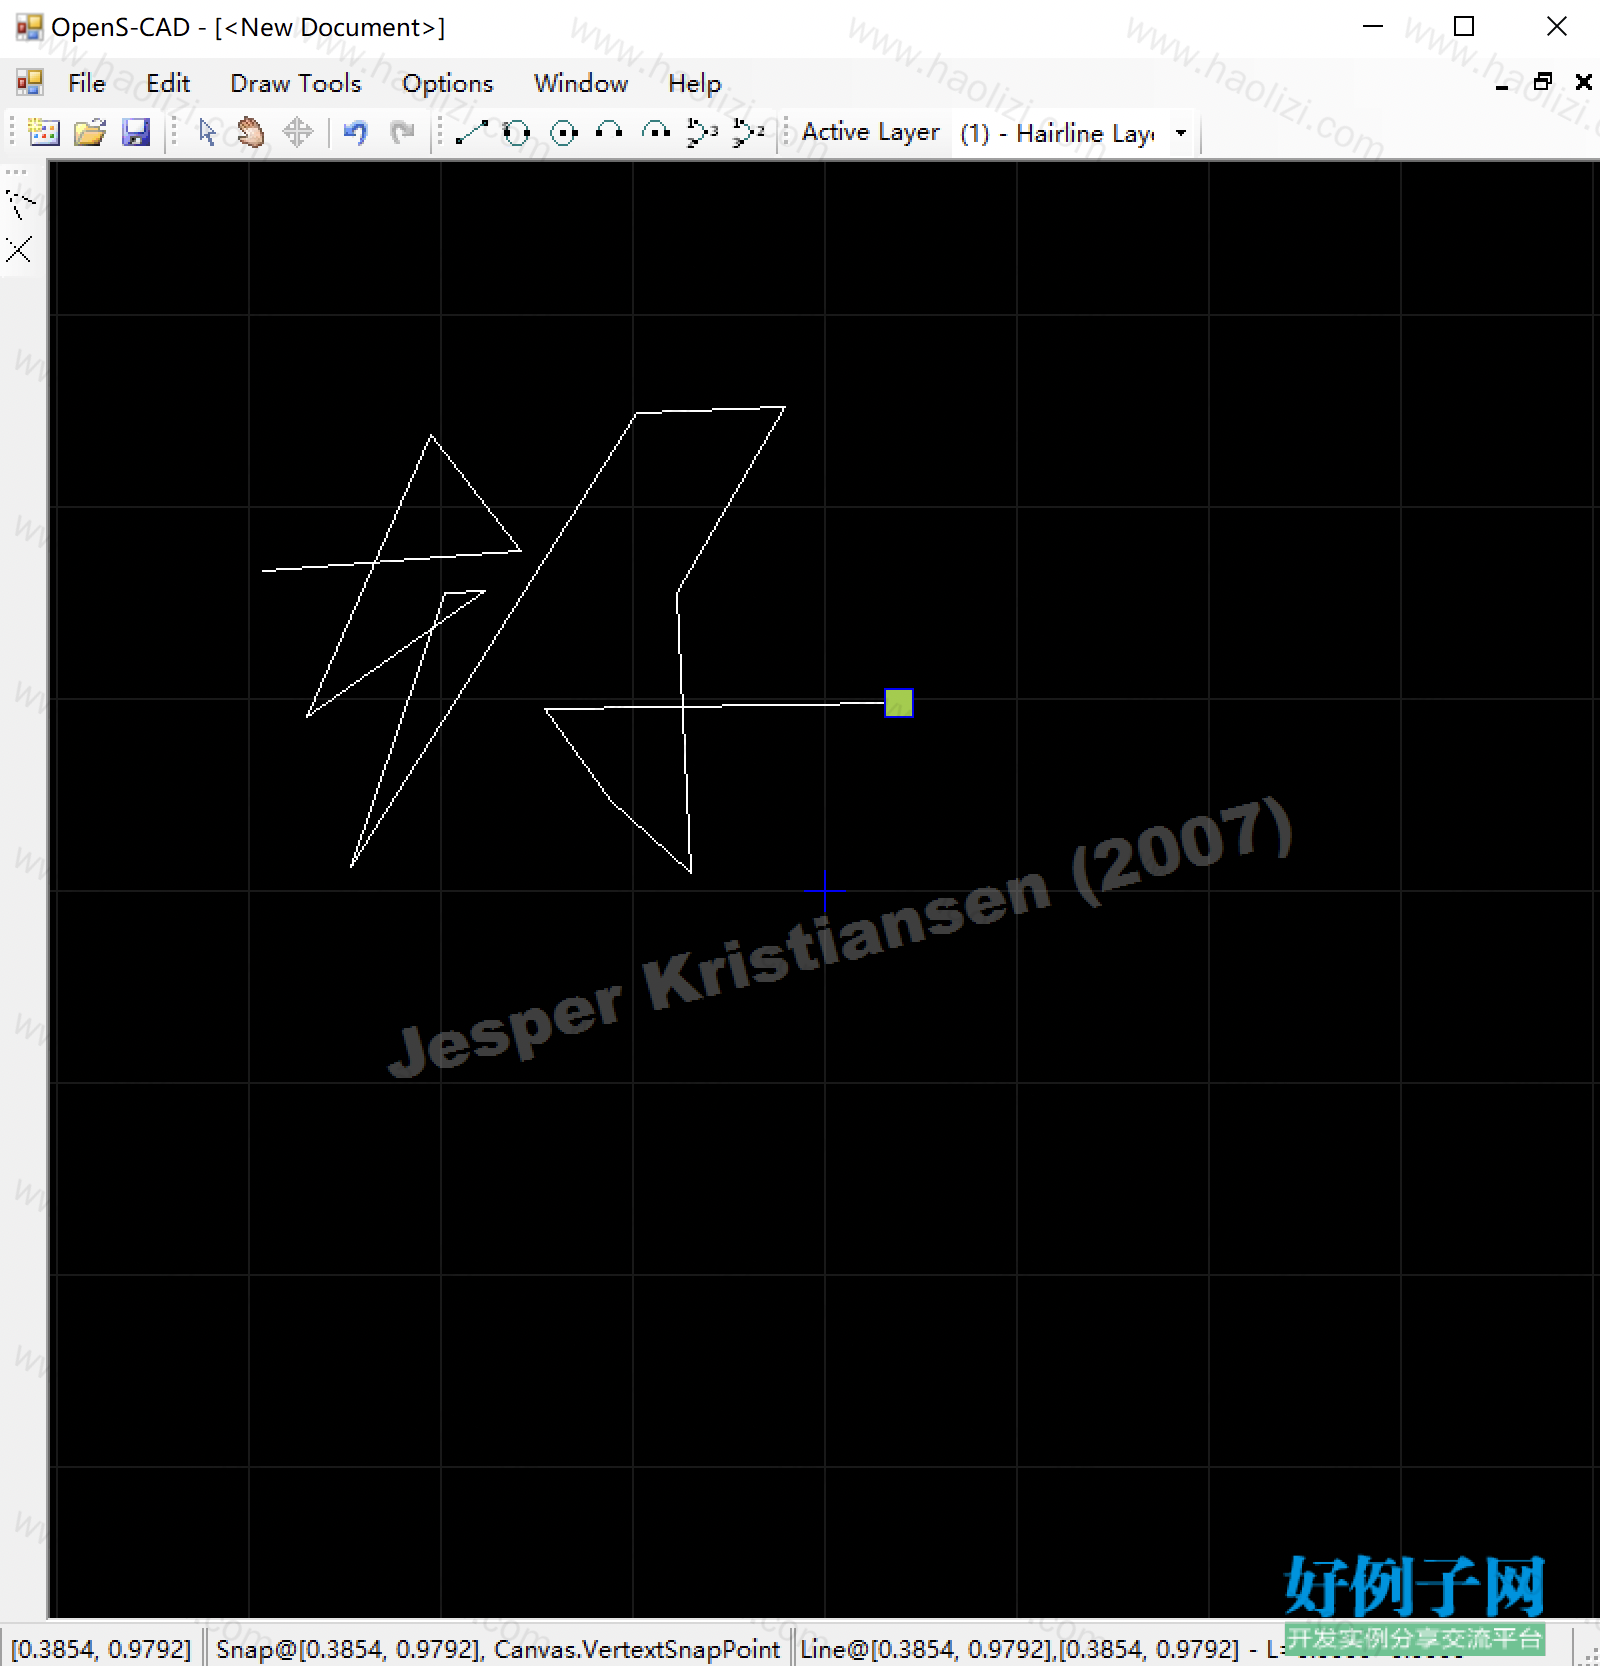Select the center-point arc tool

656,132
